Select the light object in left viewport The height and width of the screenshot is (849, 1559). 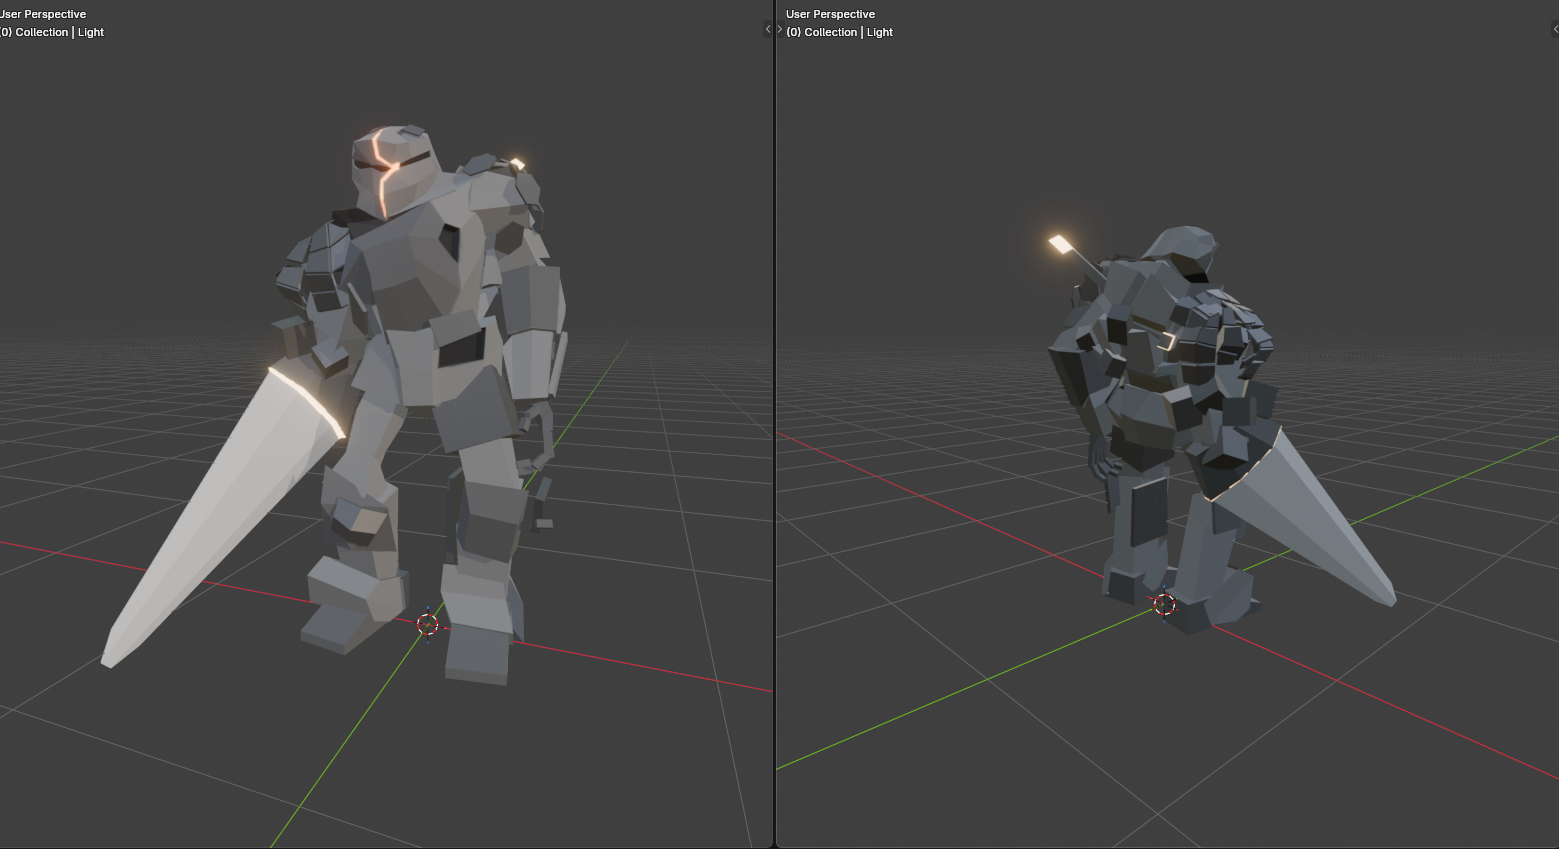(517, 164)
